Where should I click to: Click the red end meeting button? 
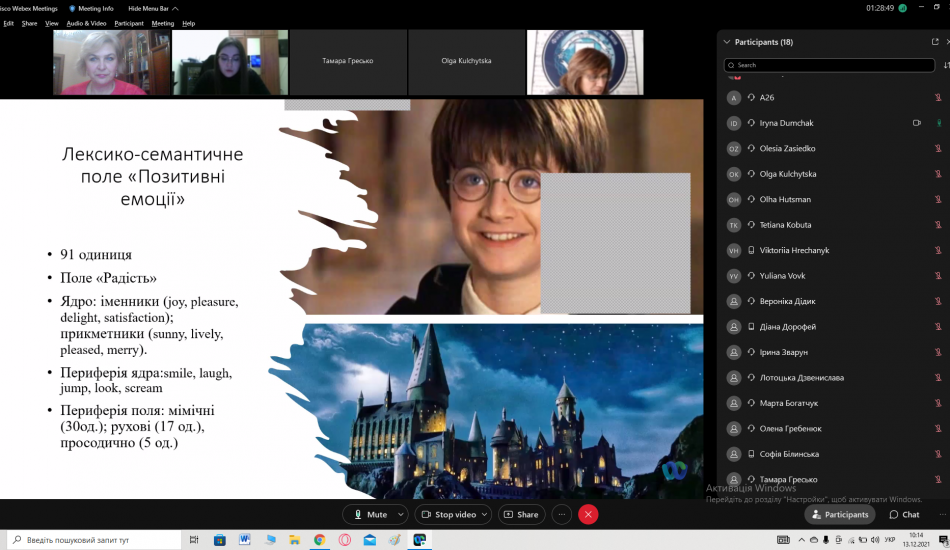pos(588,514)
